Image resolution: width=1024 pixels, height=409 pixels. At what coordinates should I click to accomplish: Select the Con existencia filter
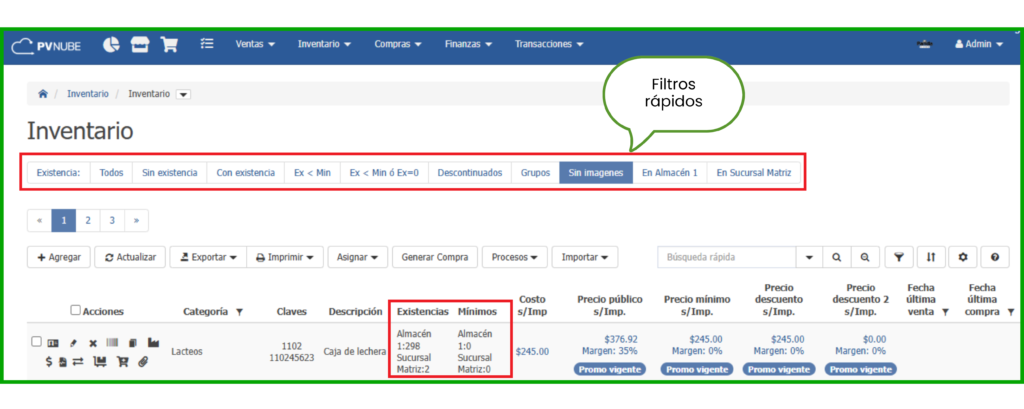point(246,173)
